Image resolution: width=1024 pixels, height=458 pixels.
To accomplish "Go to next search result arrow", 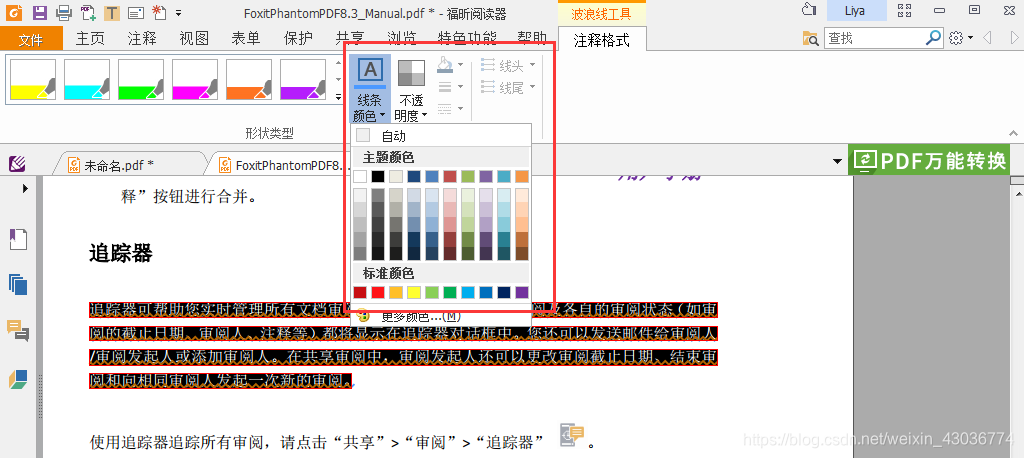I will 1012,38.
